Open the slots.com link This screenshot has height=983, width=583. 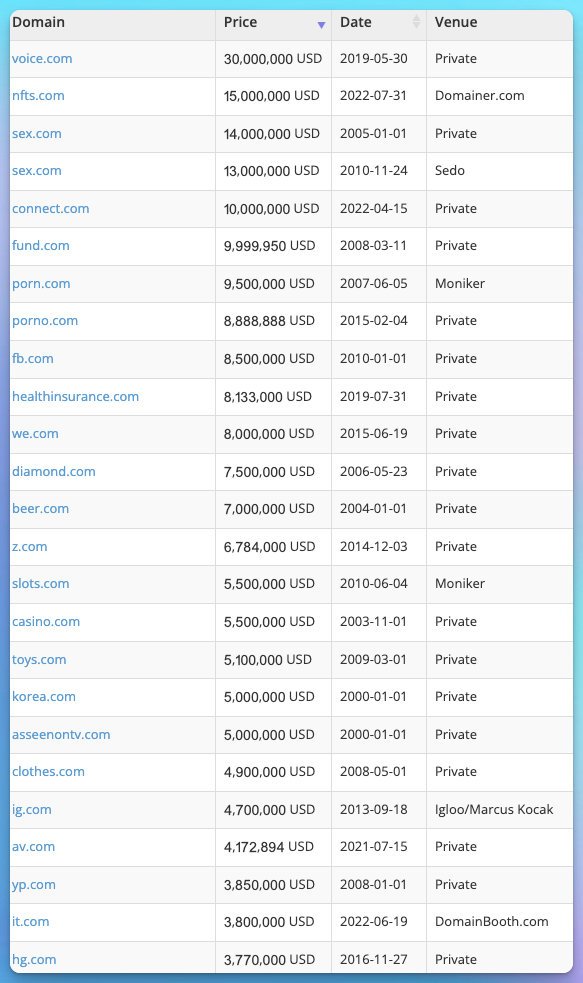[41, 583]
